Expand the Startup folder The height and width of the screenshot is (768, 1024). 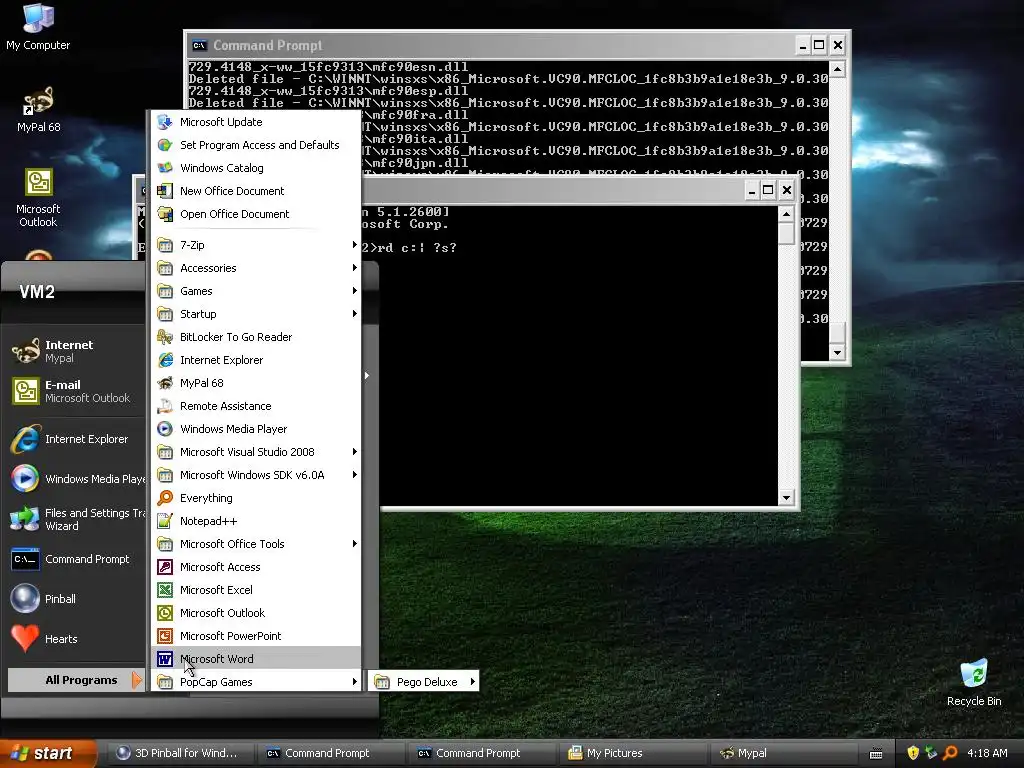256,313
